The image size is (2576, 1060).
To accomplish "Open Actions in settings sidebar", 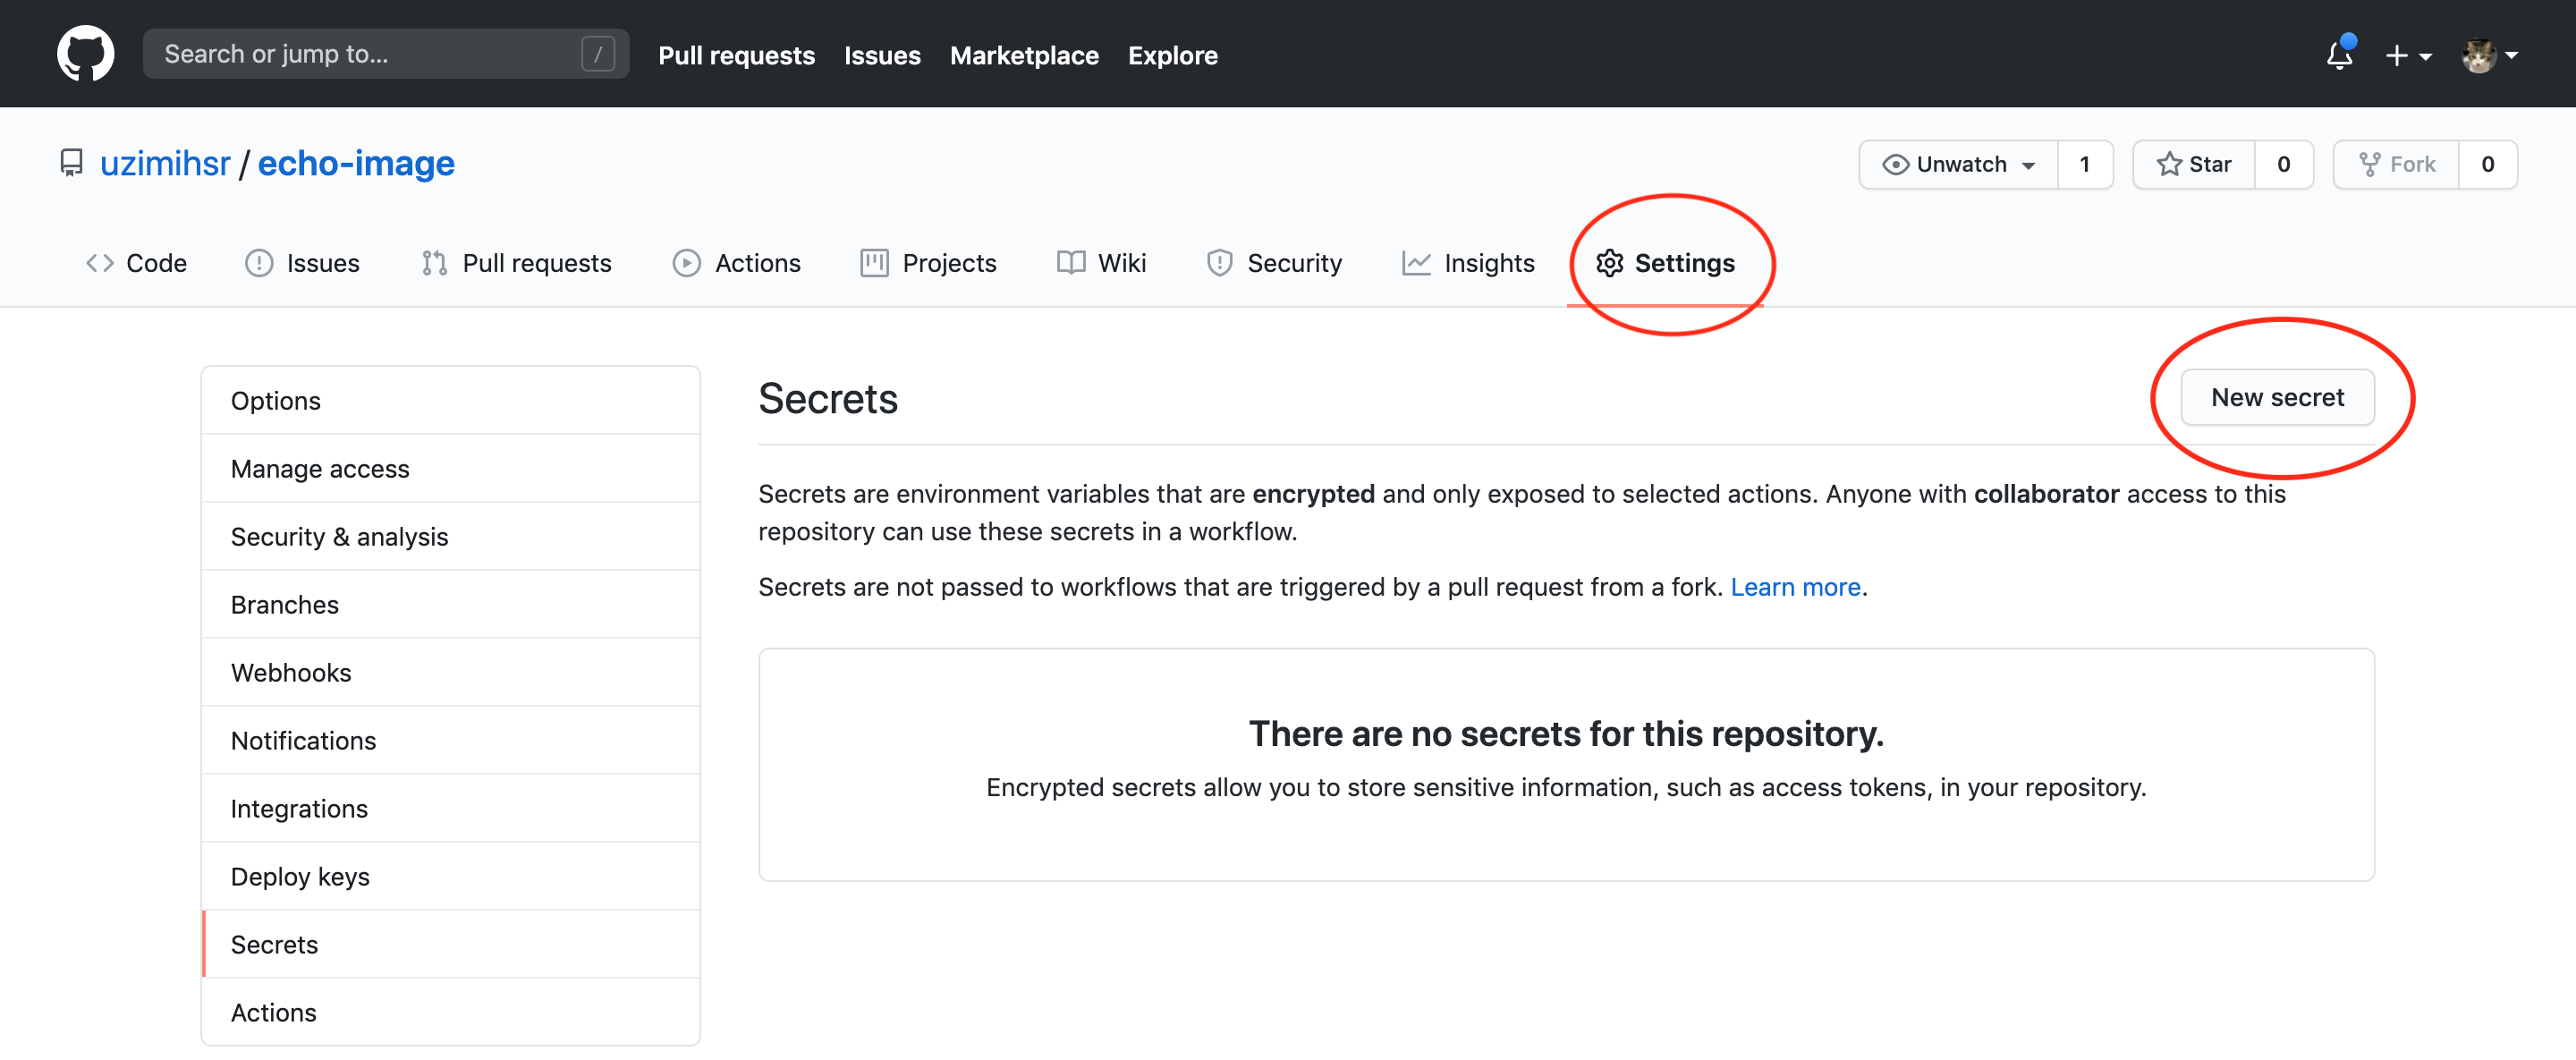I will tap(451, 1013).
